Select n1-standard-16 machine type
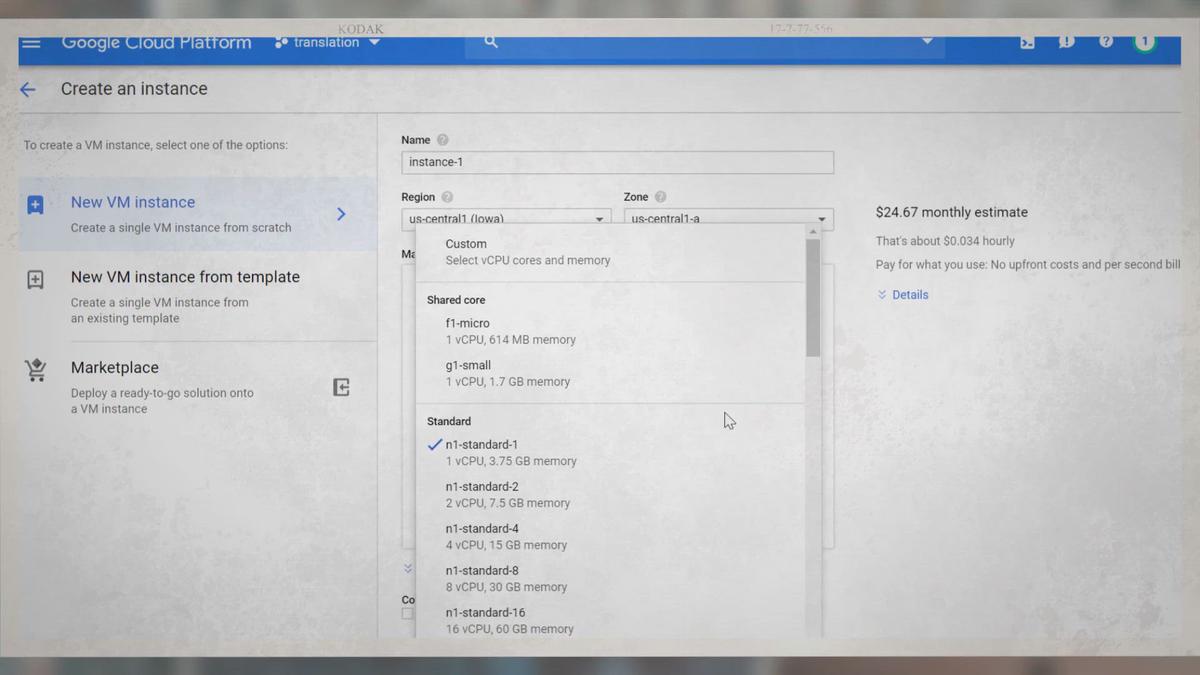Screen dimensions: 1200x675 610,620
